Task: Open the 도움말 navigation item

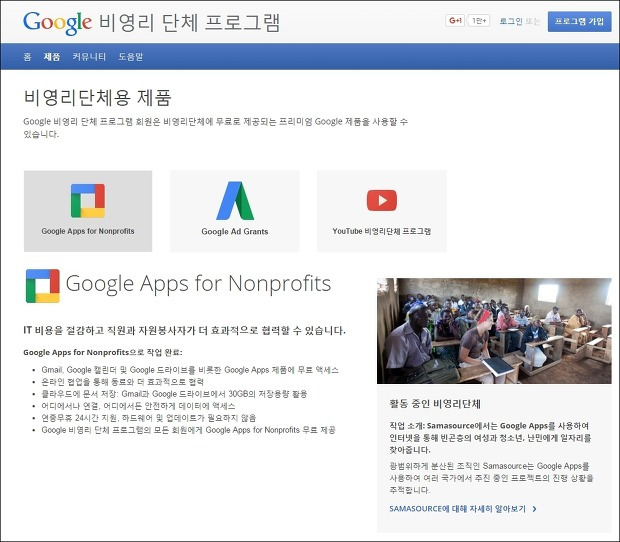Action: click(x=130, y=57)
